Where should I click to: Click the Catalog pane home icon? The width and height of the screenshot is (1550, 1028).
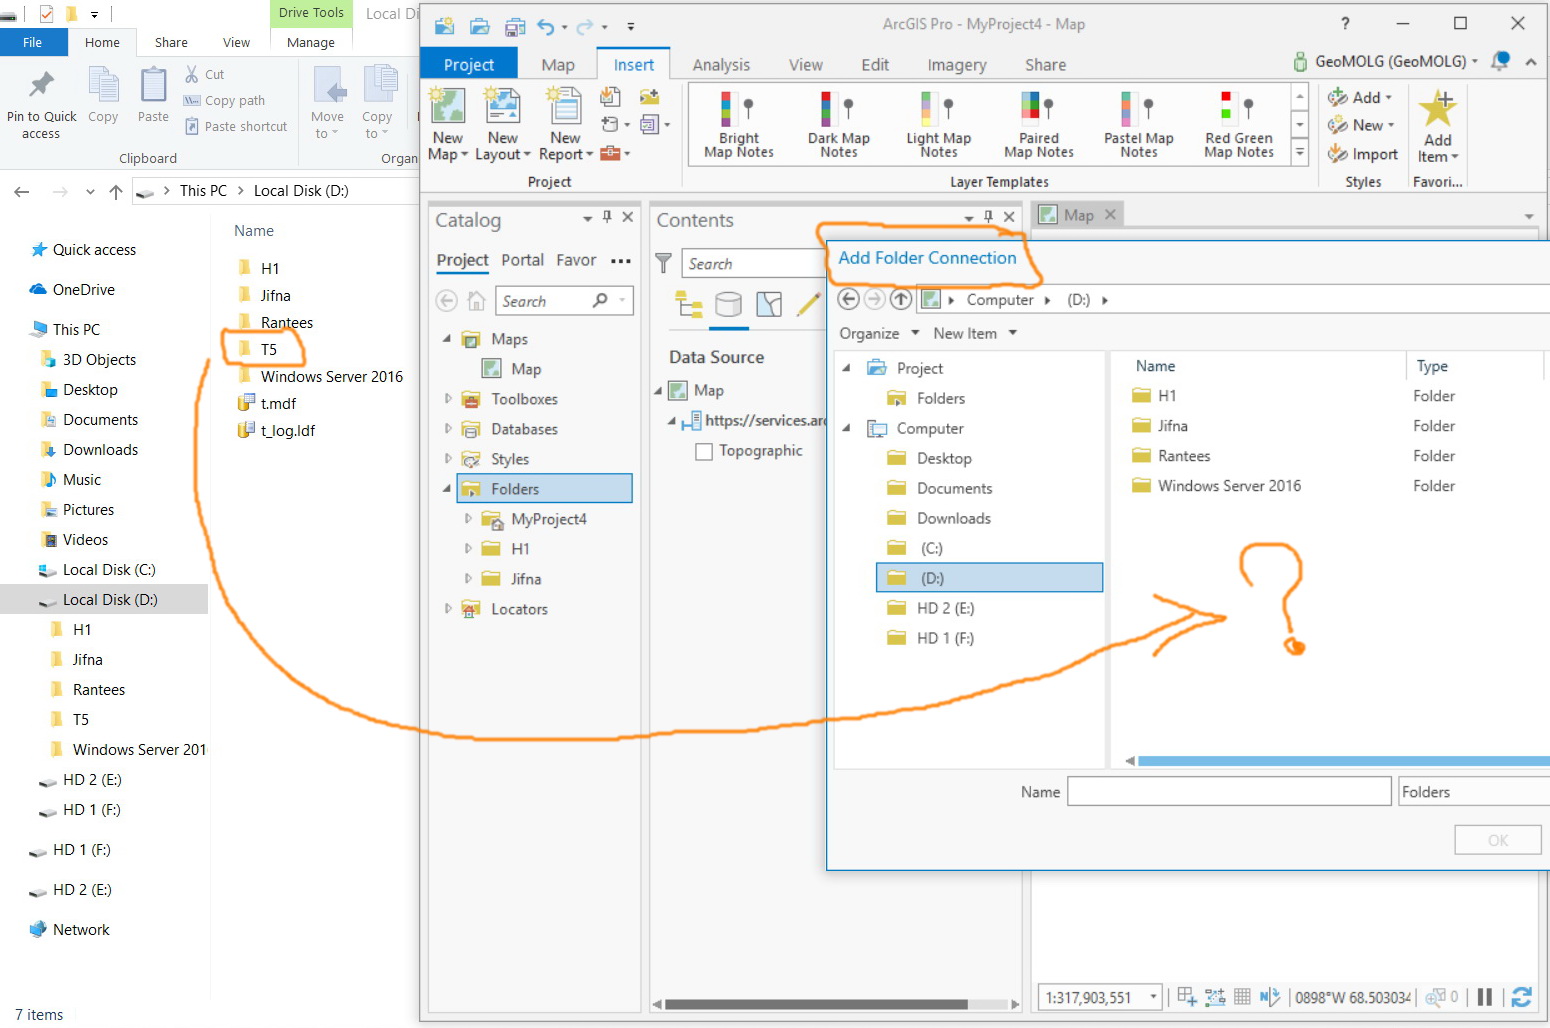(x=477, y=301)
